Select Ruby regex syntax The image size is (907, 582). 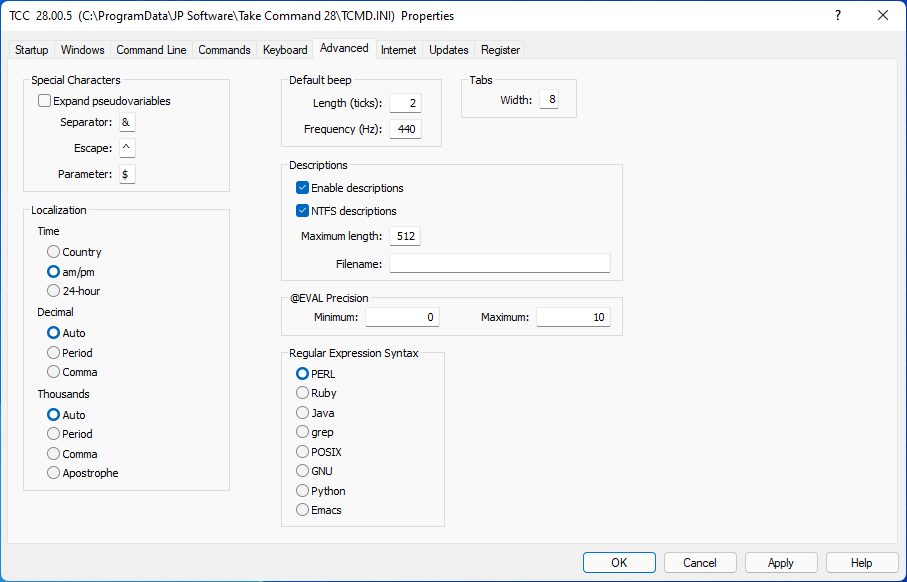316,393
